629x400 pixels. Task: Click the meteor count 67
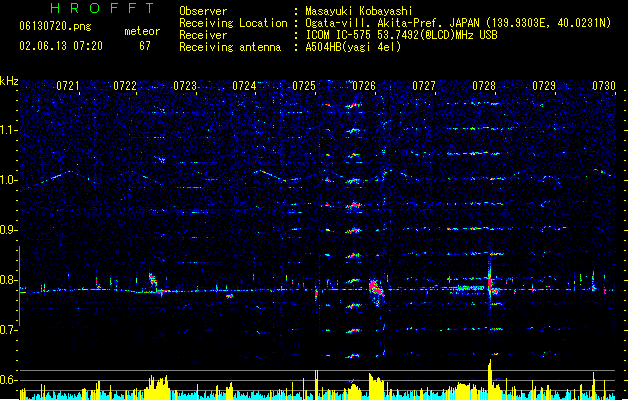click(x=145, y=46)
